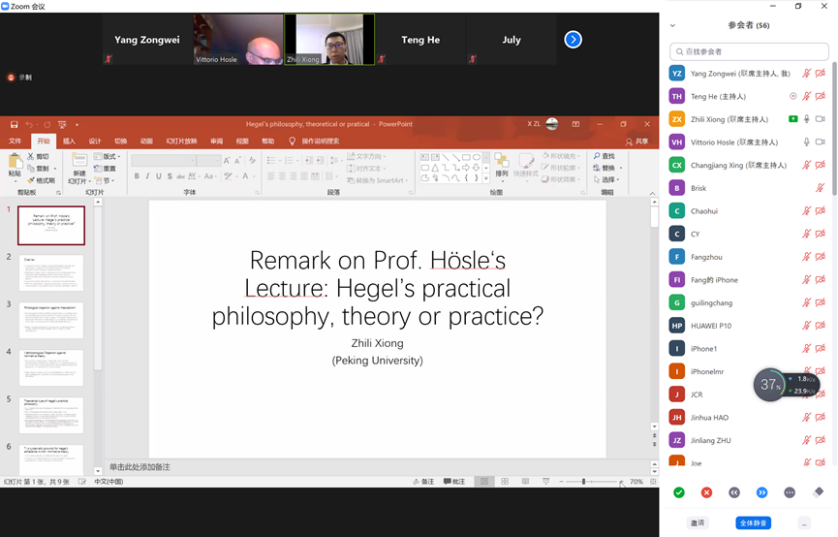Screen dimensions: 838x537
Task: Open the more options '...' button below participants
Action: pyautogui.click(x=803, y=523)
